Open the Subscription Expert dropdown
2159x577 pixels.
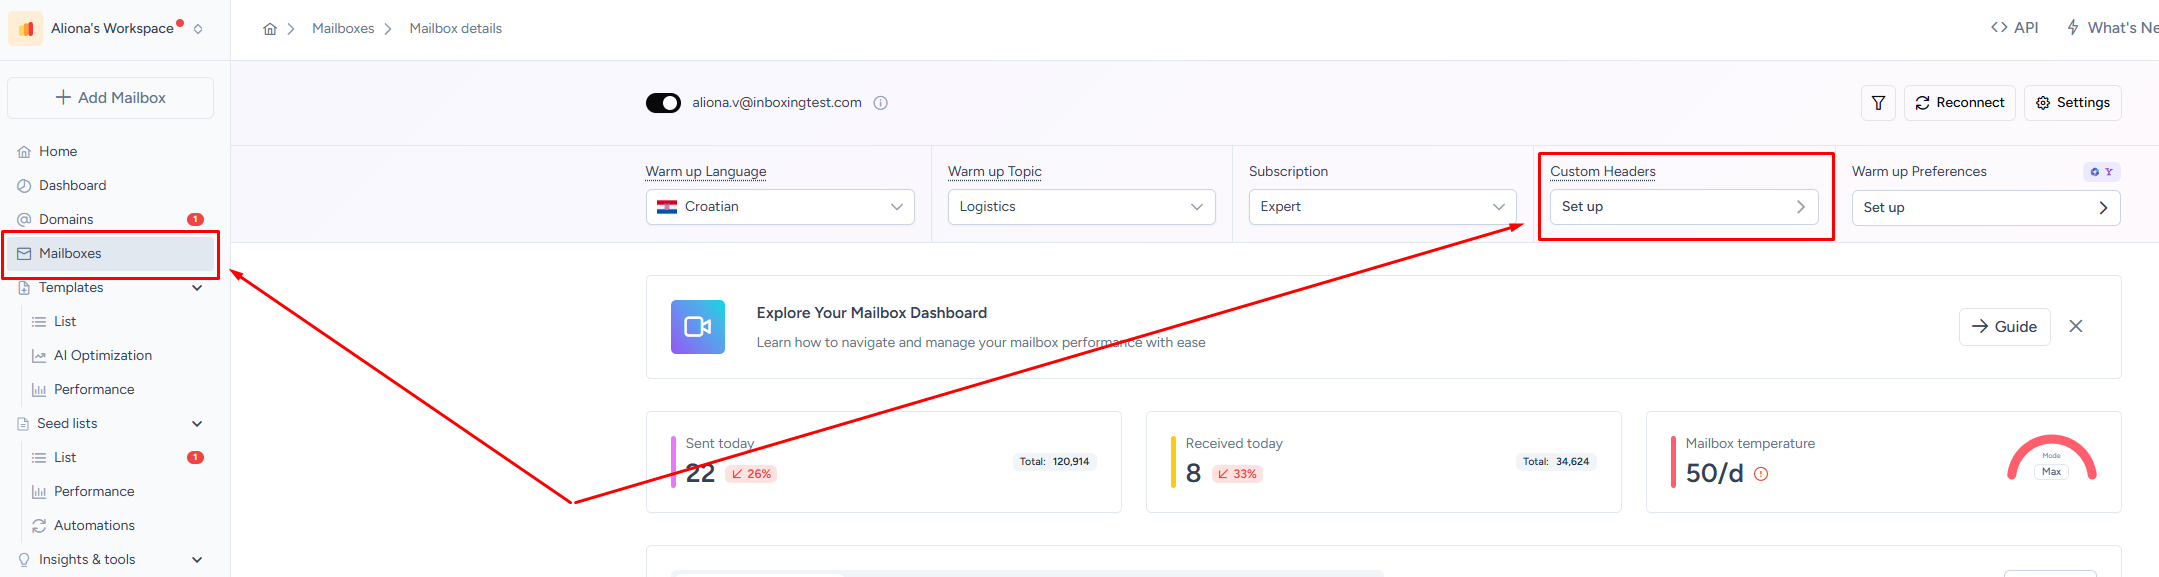click(1382, 207)
